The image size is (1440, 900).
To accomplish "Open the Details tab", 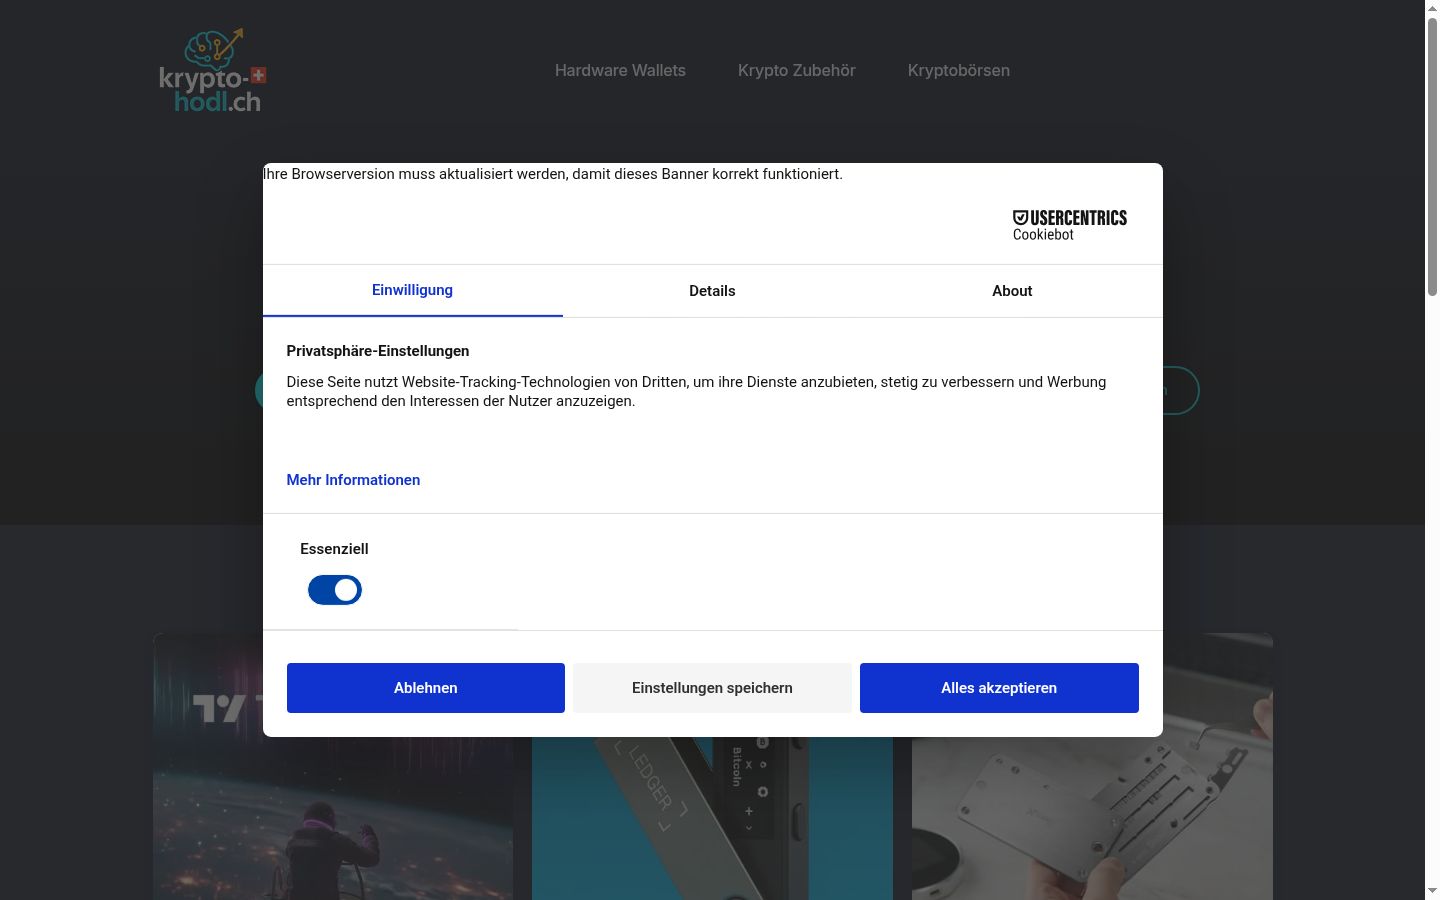I will click(x=712, y=291).
